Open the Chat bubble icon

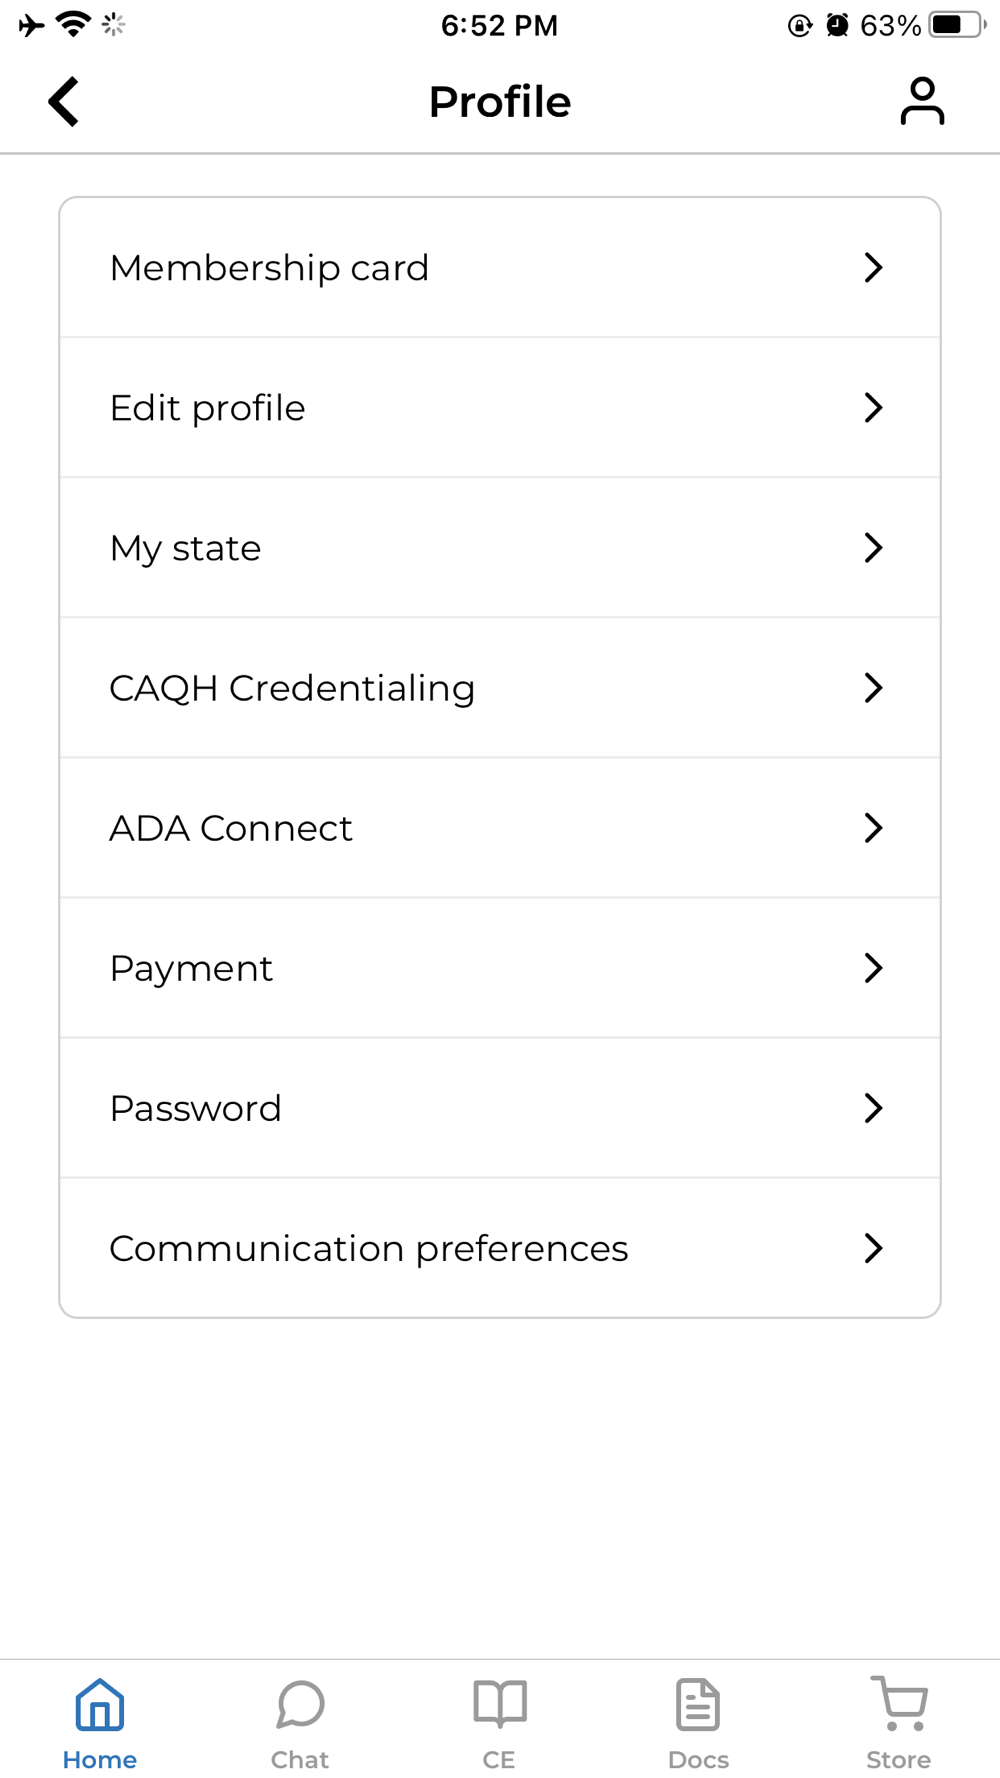point(300,1705)
